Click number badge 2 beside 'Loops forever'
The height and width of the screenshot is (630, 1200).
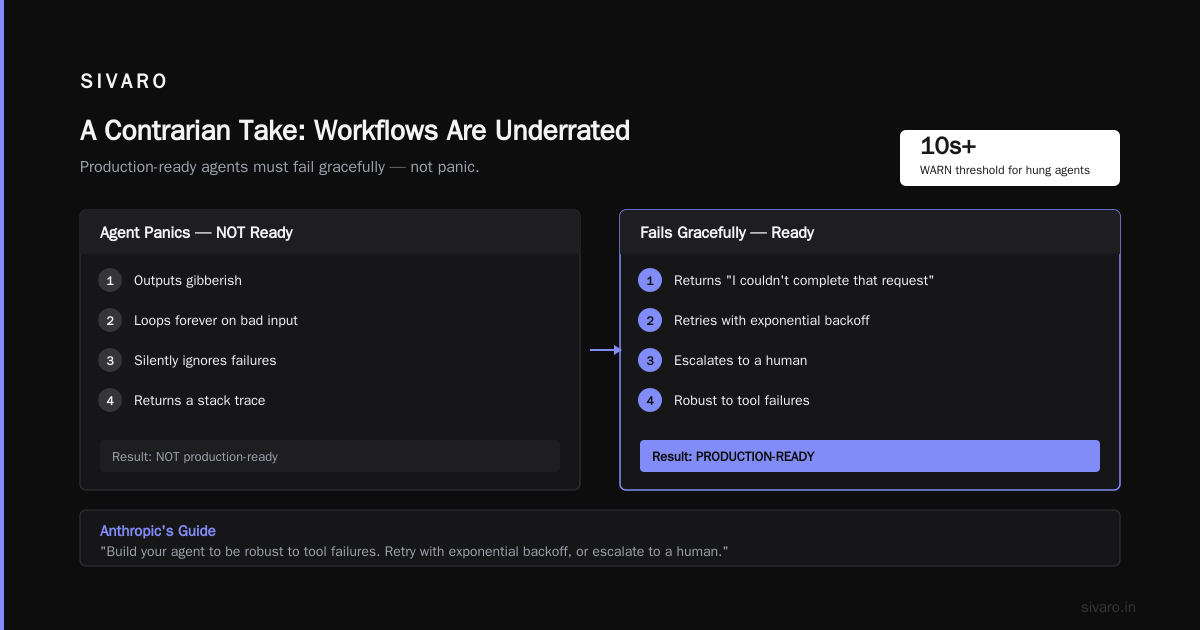110,321
